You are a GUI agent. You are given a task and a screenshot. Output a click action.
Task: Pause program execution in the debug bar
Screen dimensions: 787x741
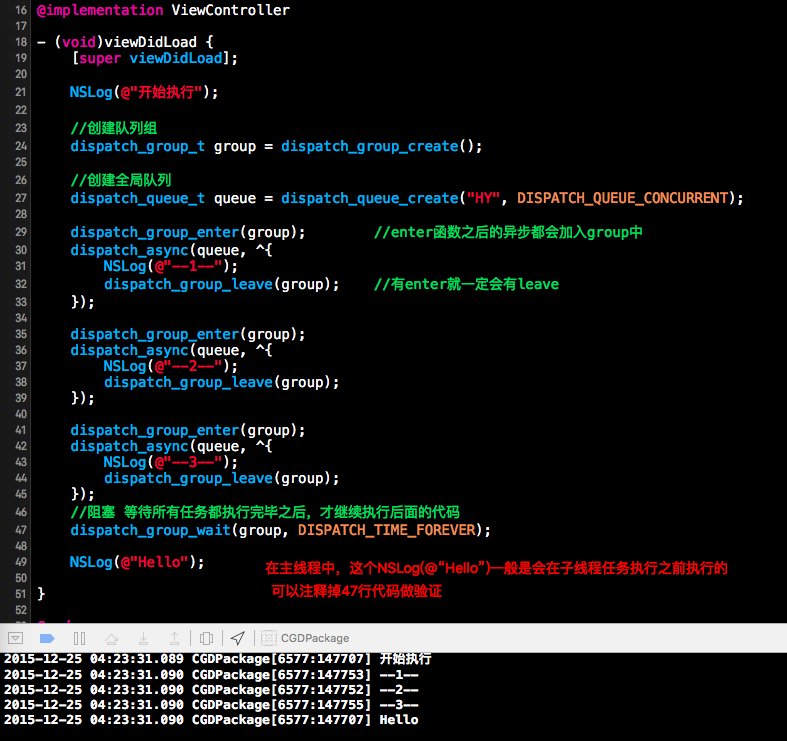pos(79,638)
